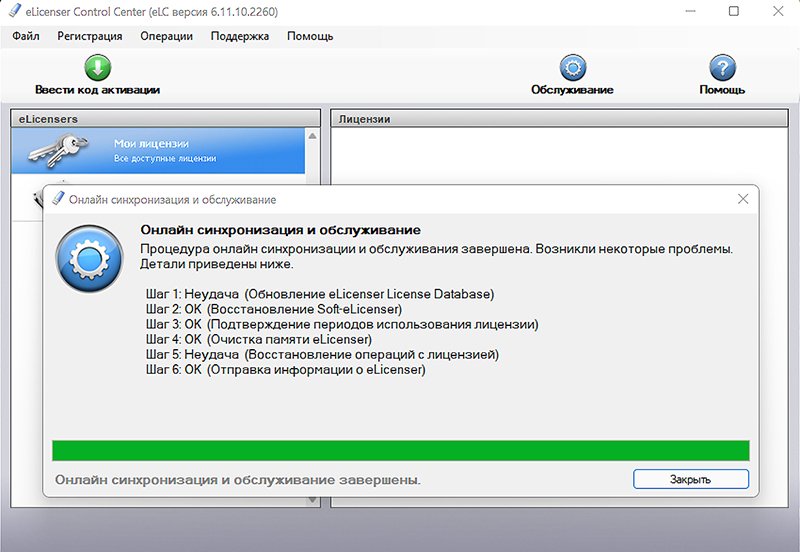Open the Операции menu
The width and height of the screenshot is (800, 552).
[166, 36]
